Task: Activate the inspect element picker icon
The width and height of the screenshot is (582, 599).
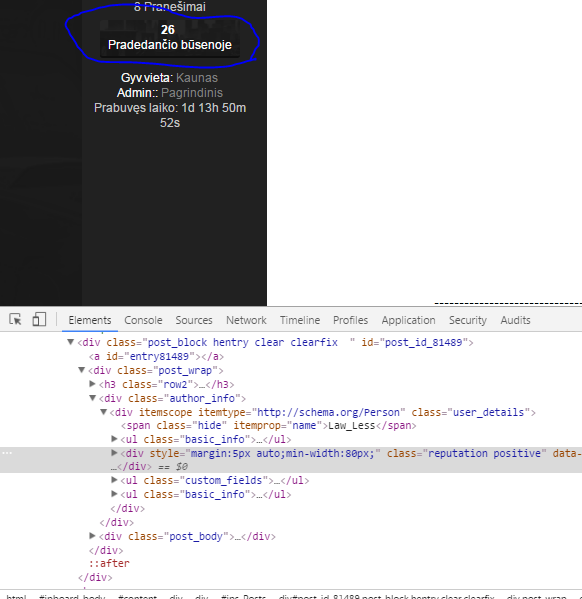Action: click(x=15, y=319)
